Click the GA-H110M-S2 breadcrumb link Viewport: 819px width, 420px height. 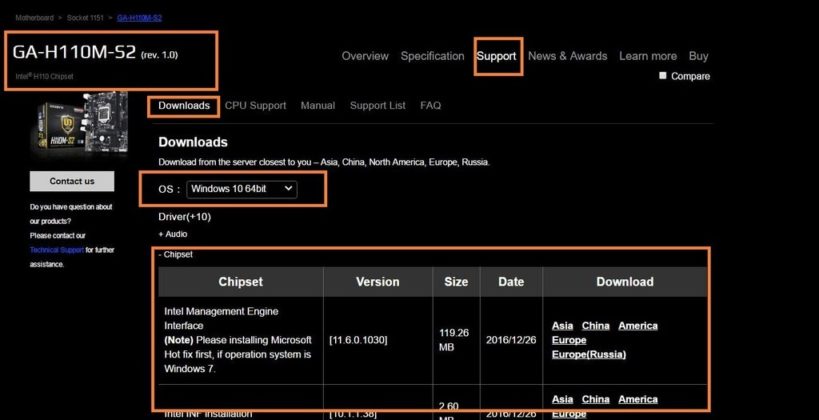(x=139, y=18)
